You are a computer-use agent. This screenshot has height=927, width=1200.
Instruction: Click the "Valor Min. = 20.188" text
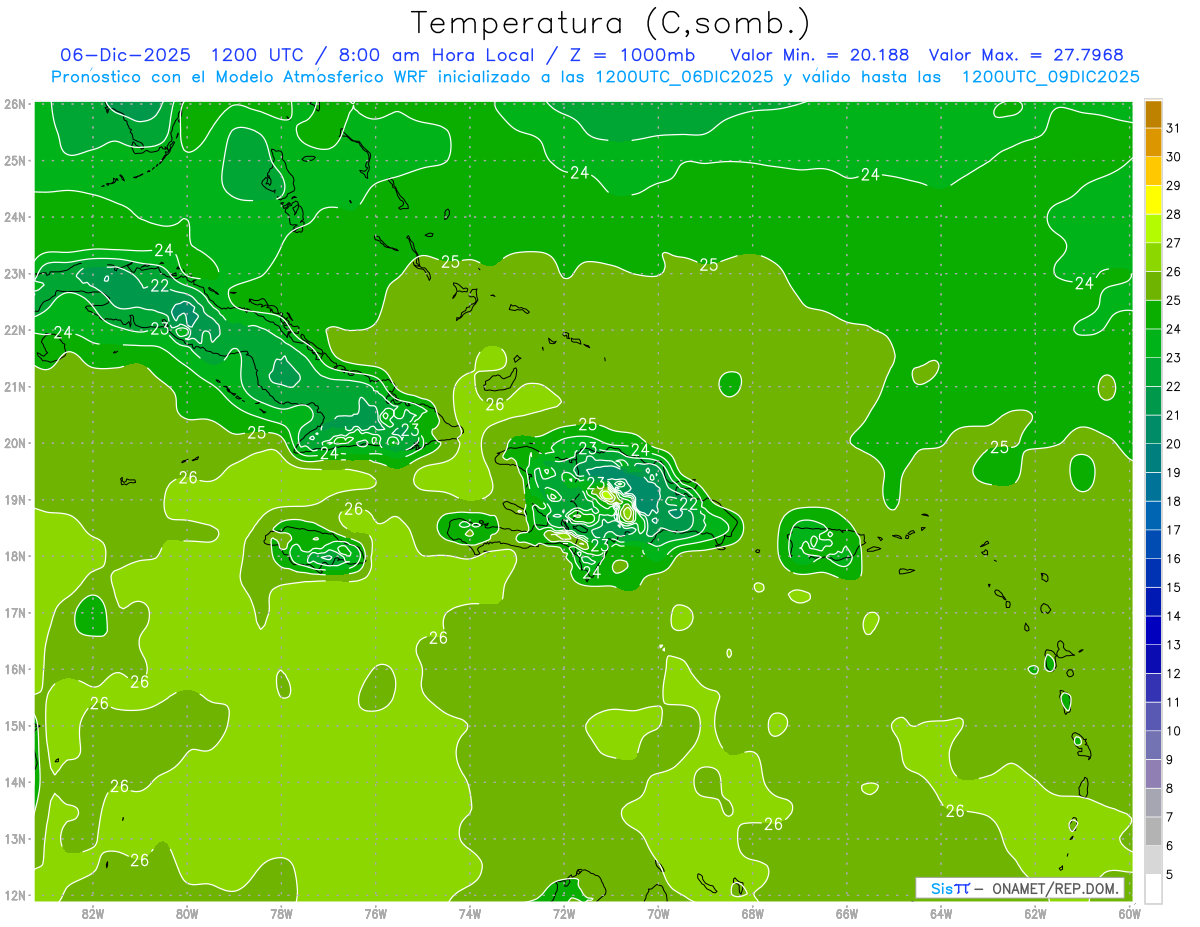coord(820,54)
